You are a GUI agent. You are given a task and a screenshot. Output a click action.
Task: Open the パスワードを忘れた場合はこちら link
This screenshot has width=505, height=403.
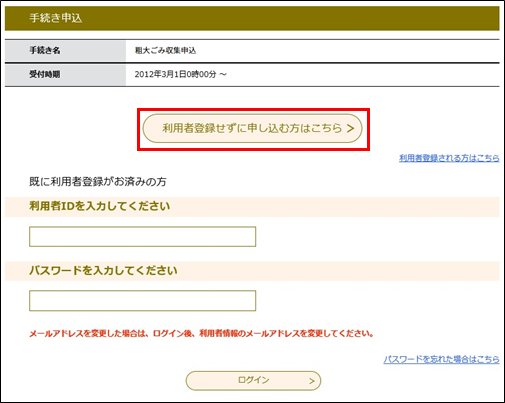(441, 359)
